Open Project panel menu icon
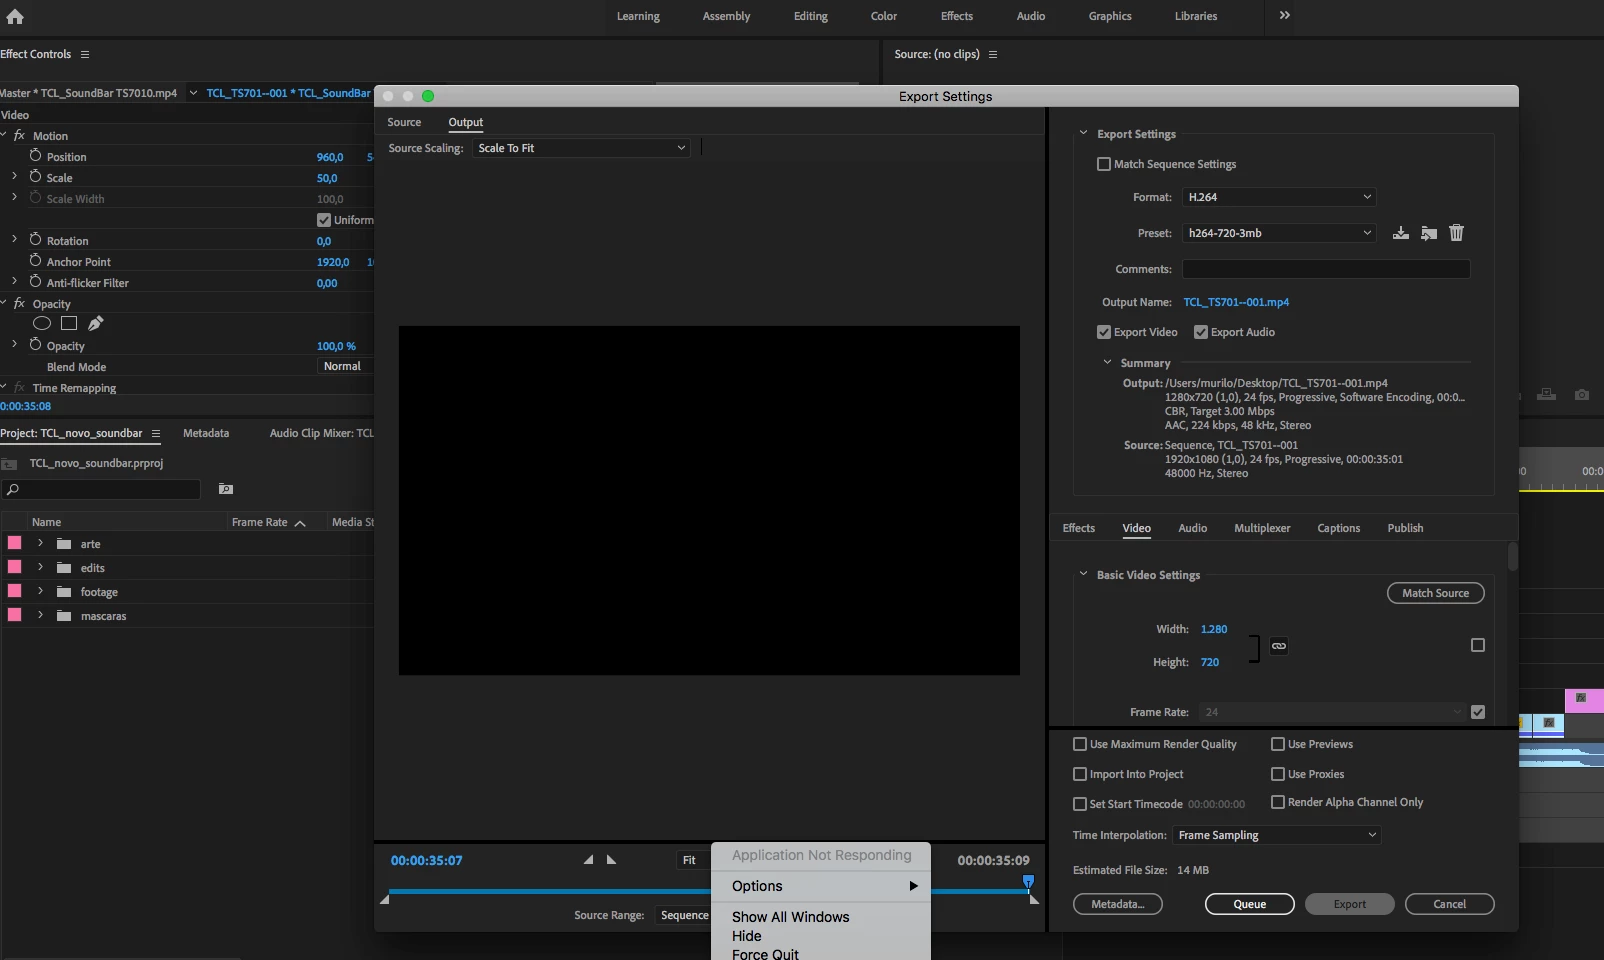This screenshot has width=1604, height=960. [156, 433]
